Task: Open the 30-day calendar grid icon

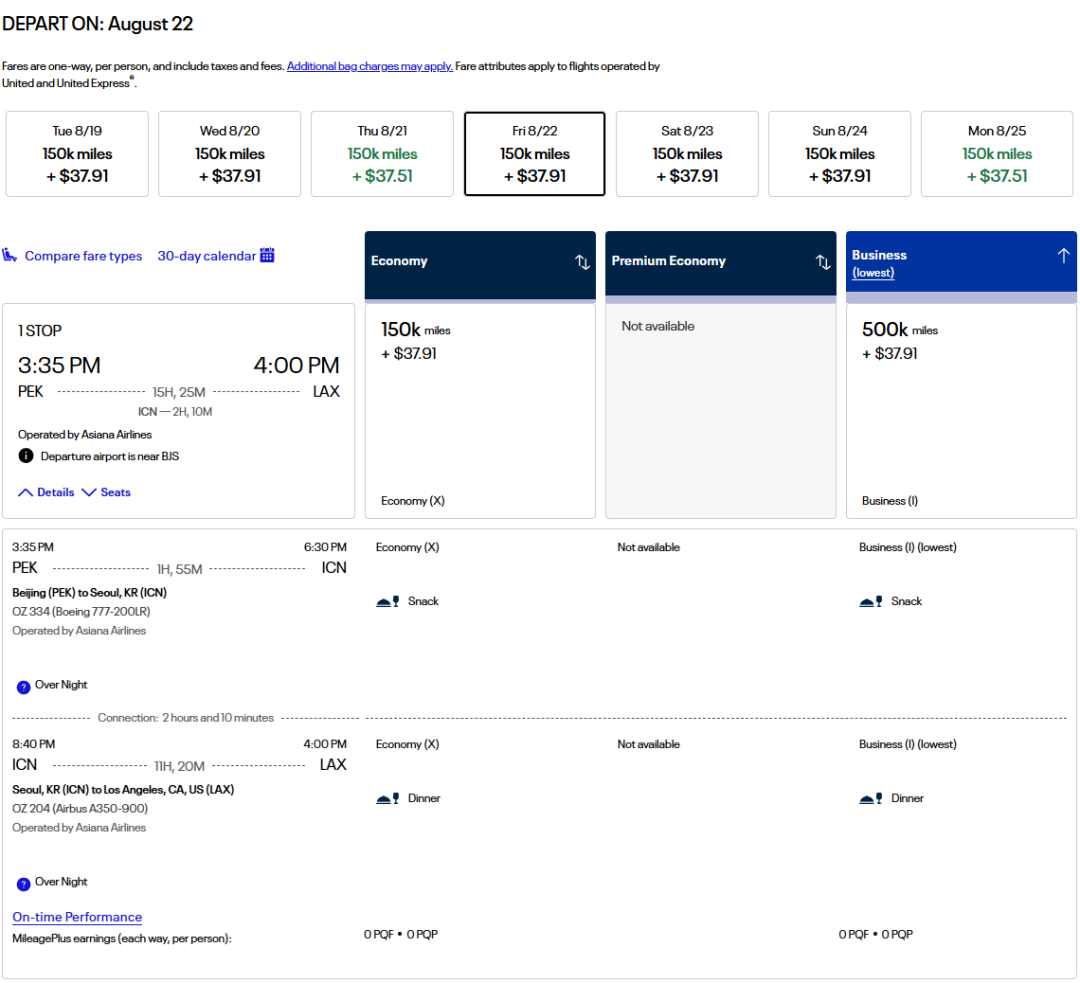Action: click(267, 255)
